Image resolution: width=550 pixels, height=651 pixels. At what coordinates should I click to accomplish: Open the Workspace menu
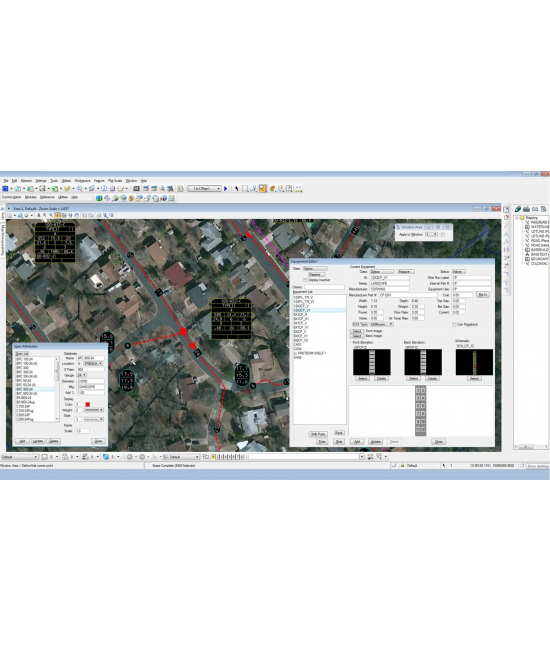(x=82, y=181)
